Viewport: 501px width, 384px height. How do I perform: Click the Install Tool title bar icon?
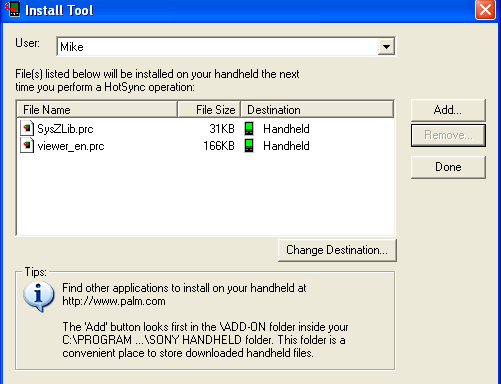tap(13, 9)
